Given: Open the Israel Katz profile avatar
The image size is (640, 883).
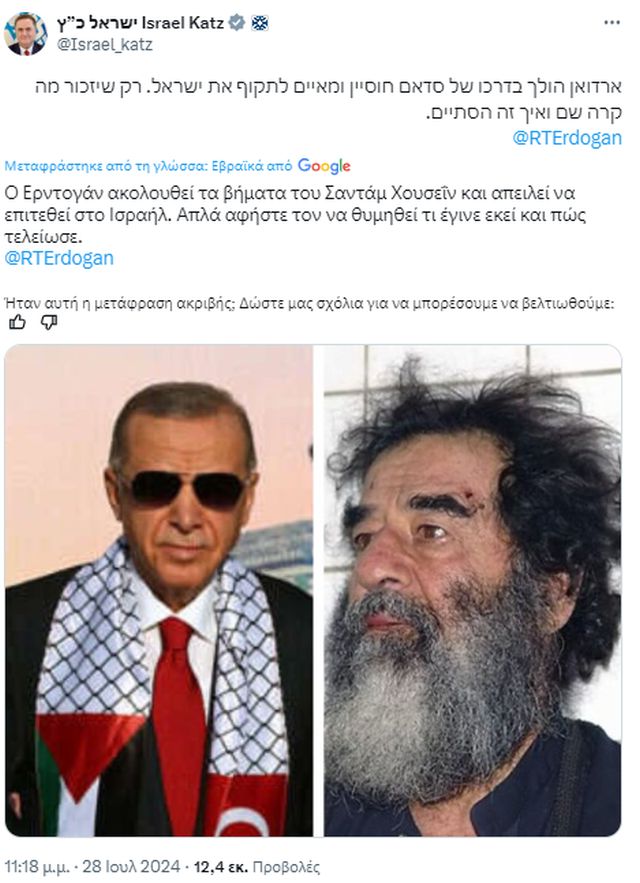Looking at the screenshot, I should 25,33.
